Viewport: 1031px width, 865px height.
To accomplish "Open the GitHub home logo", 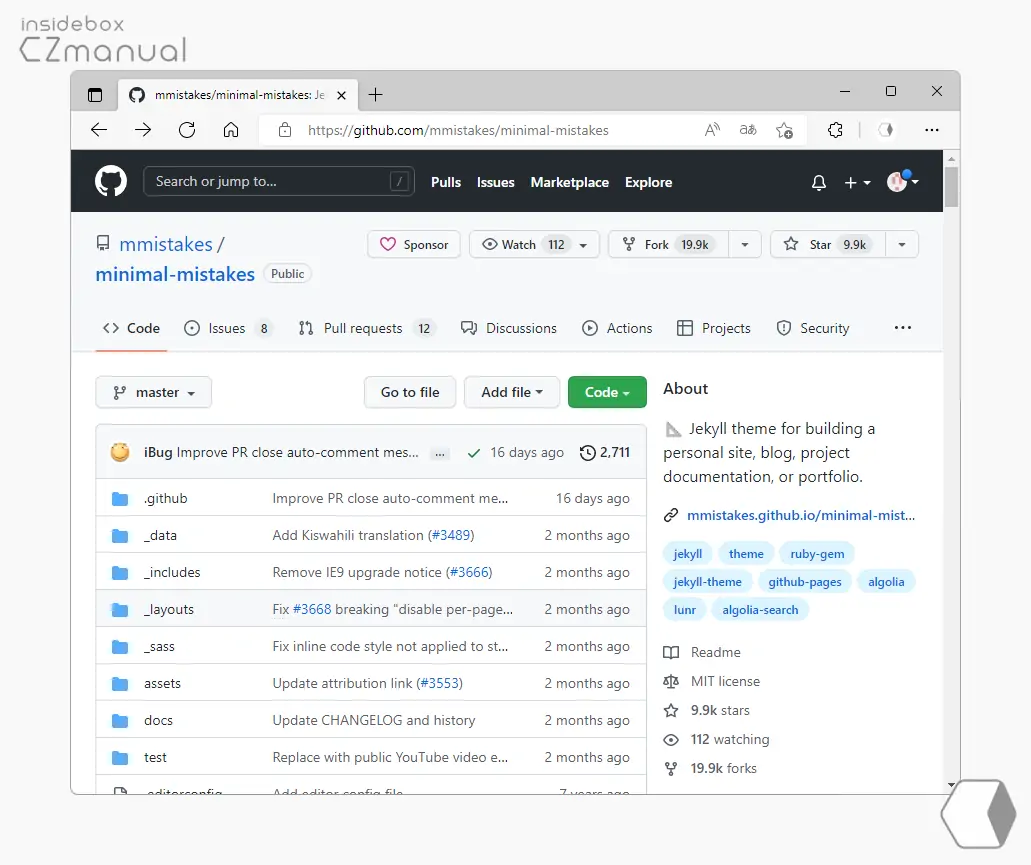I will (x=110, y=181).
